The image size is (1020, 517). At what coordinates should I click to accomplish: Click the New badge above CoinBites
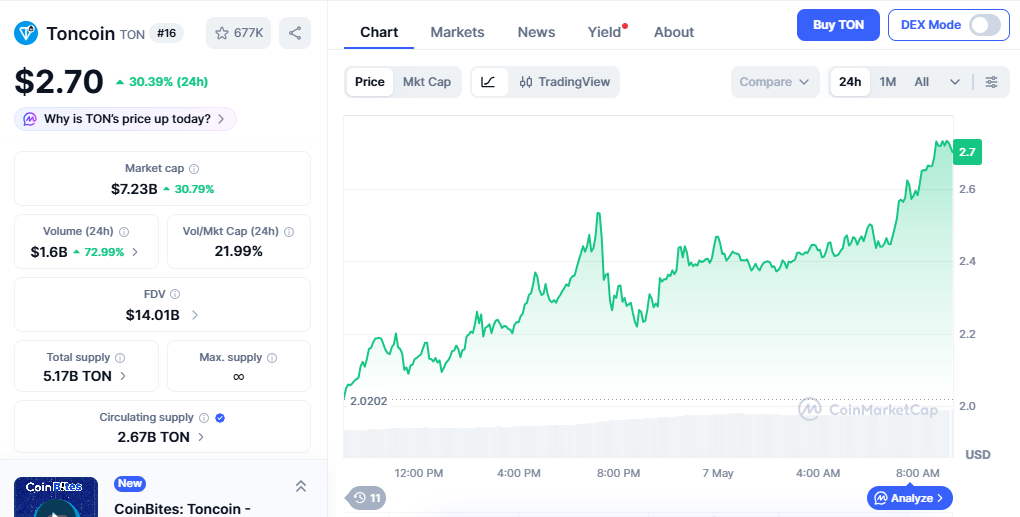pos(130,483)
